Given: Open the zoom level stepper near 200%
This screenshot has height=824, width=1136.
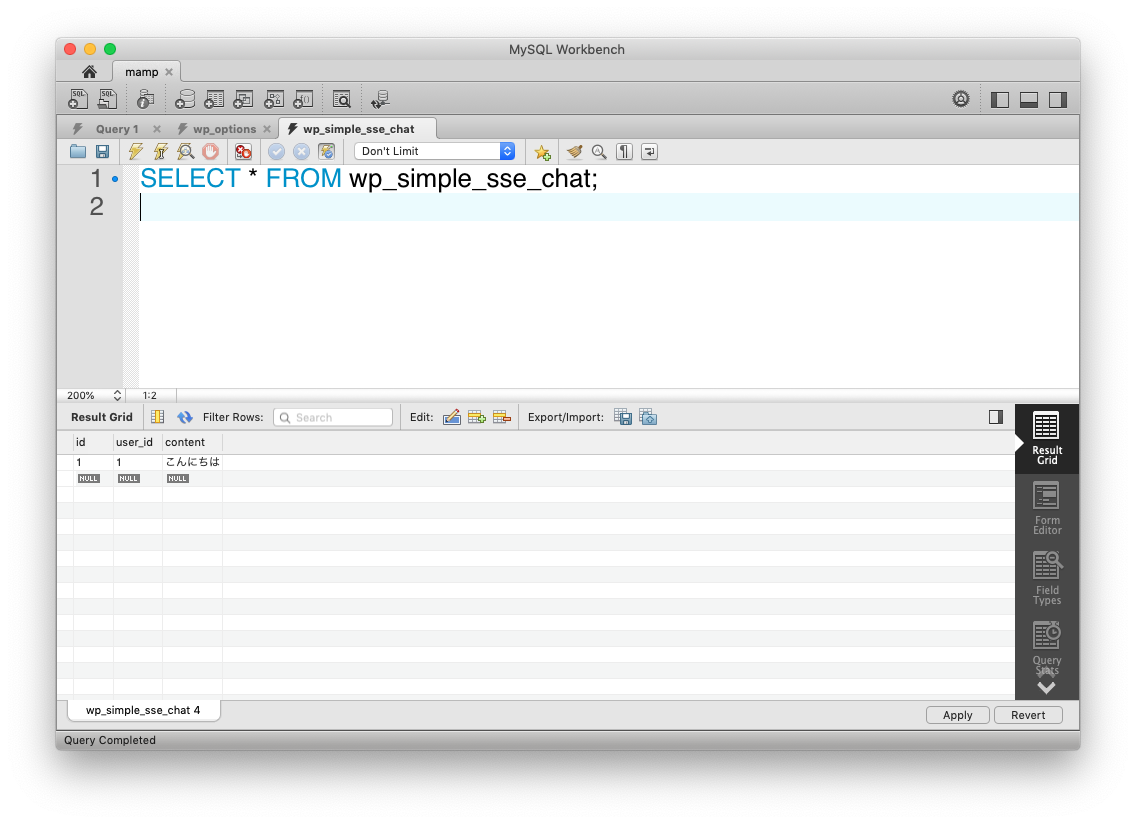Looking at the screenshot, I should [x=117, y=395].
